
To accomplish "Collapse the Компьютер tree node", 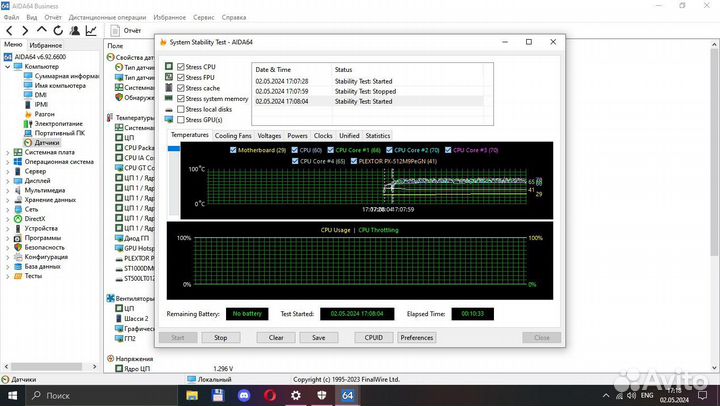I will [x=8, y=67].
